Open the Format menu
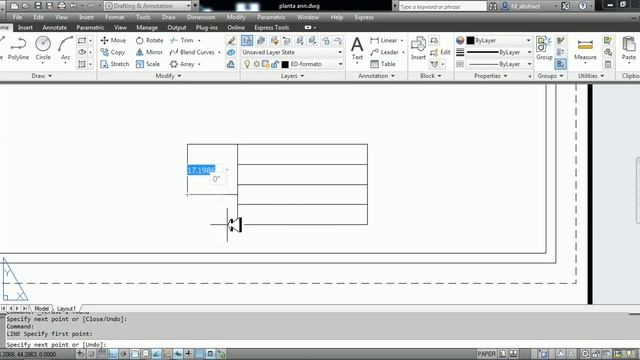 pos(114,17)
